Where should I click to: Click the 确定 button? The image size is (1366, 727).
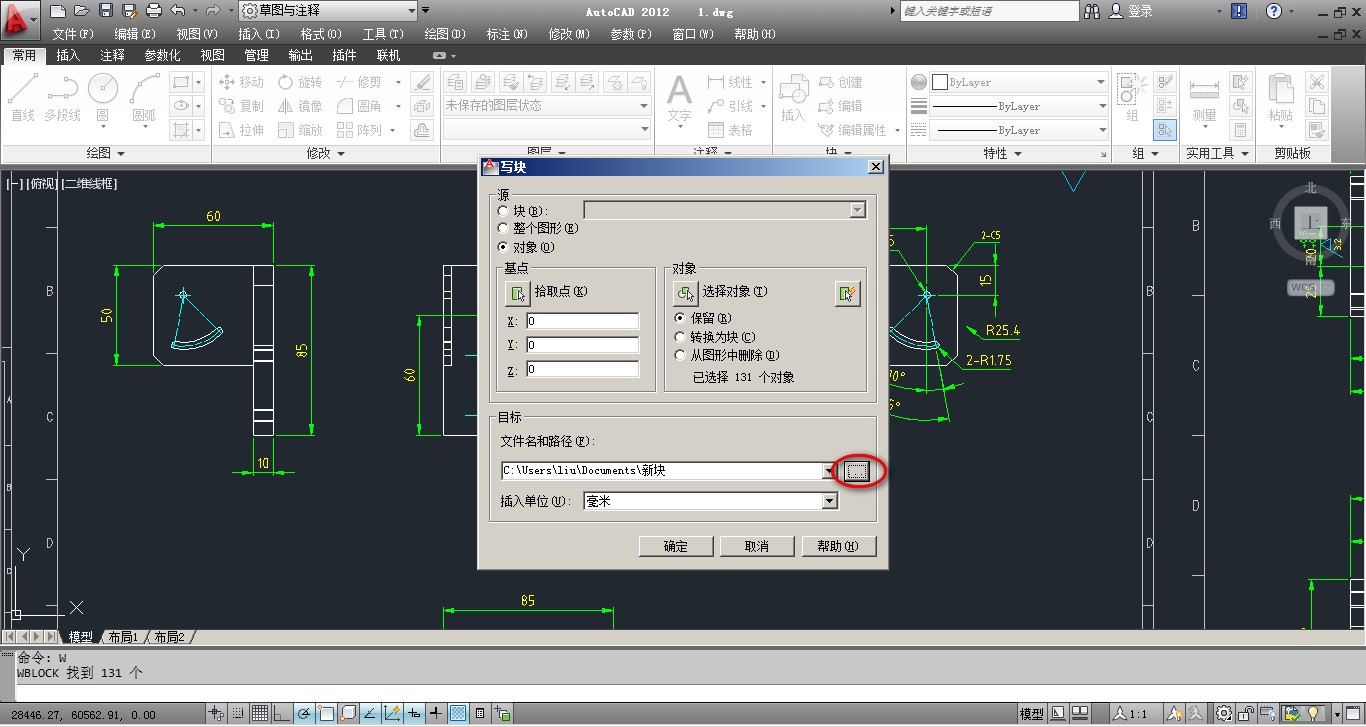coord(675,546)
